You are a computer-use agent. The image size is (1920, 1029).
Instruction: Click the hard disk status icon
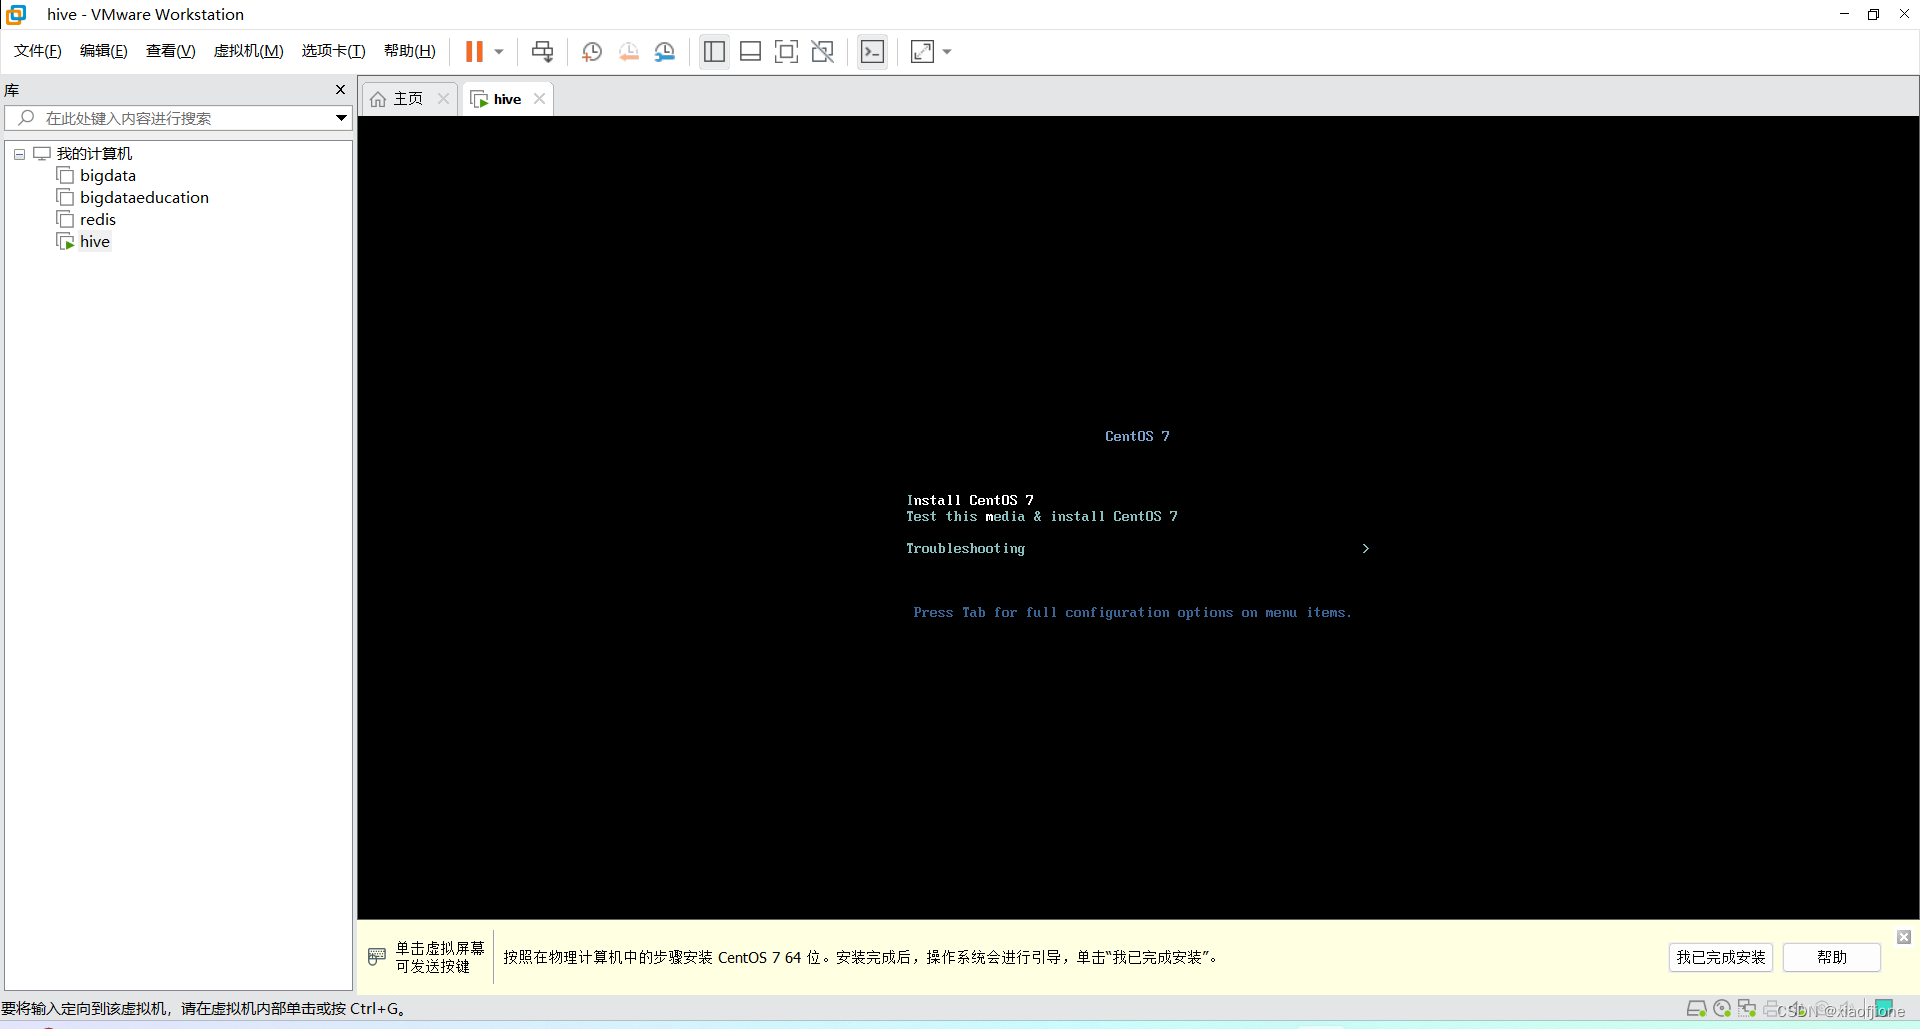1696,1008
